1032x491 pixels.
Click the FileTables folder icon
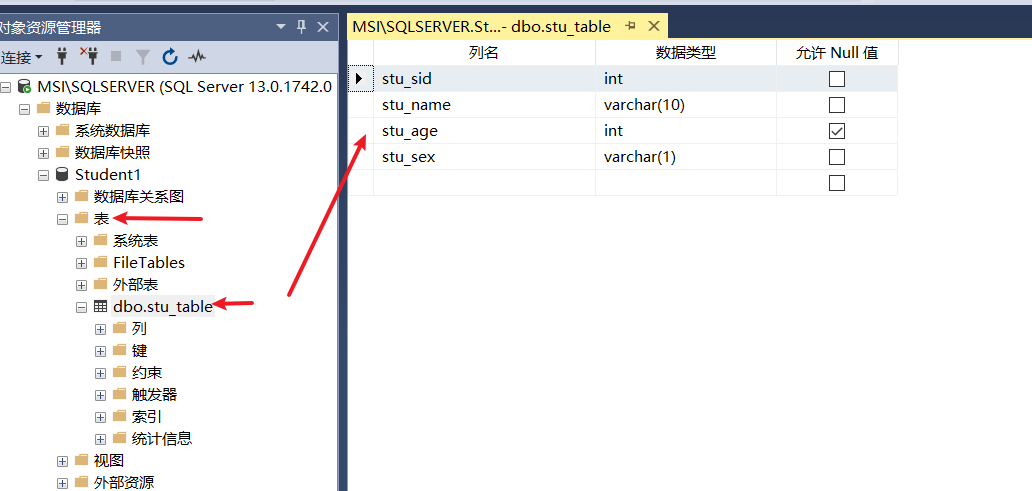pyautogui.click(x=100, y=262)
